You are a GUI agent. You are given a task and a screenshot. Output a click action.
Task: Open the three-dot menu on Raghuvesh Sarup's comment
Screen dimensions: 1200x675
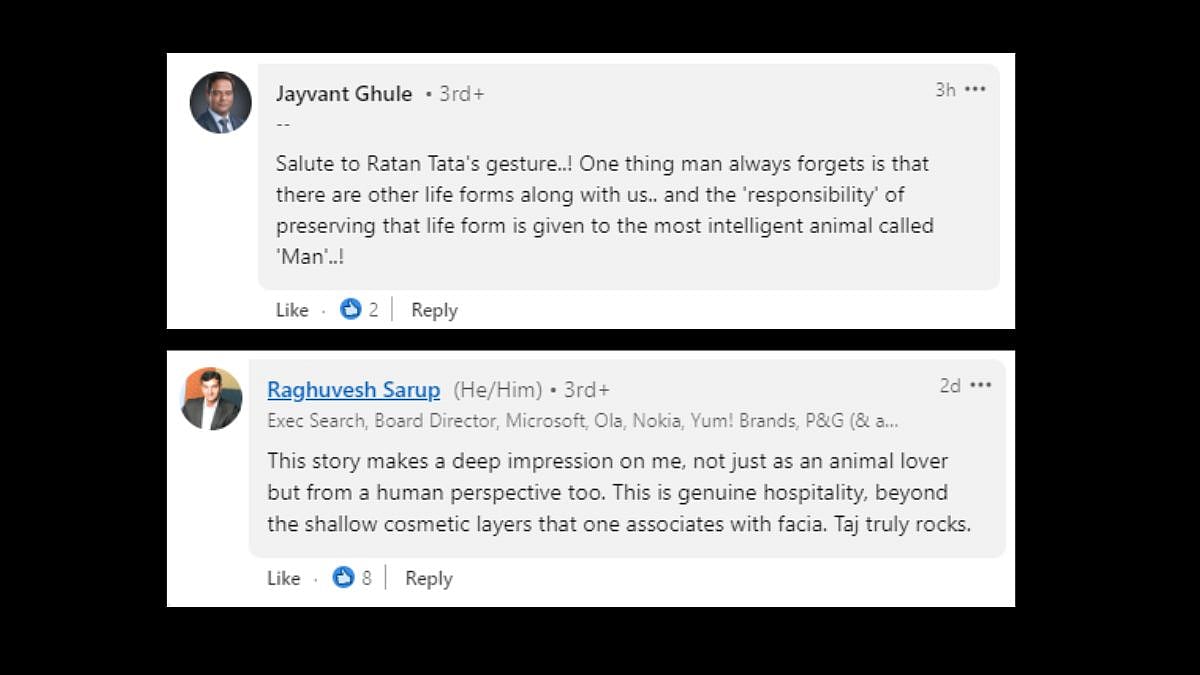pyautogui.click(x=980, y=386)
